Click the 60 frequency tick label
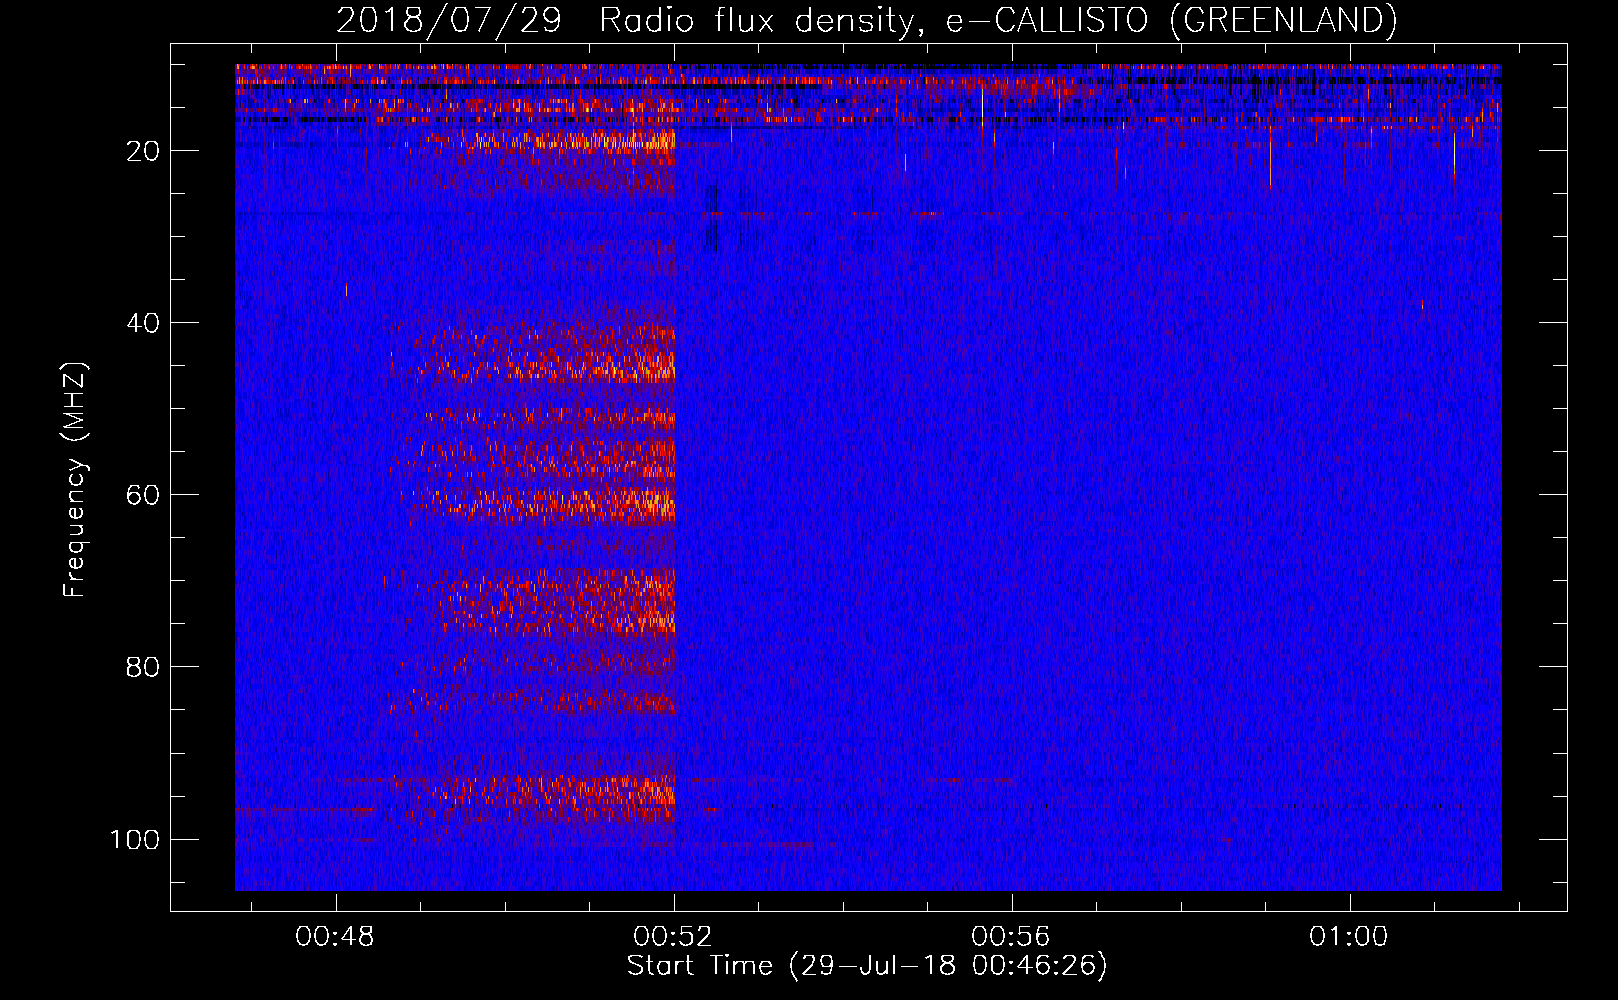 click(143, 495)
